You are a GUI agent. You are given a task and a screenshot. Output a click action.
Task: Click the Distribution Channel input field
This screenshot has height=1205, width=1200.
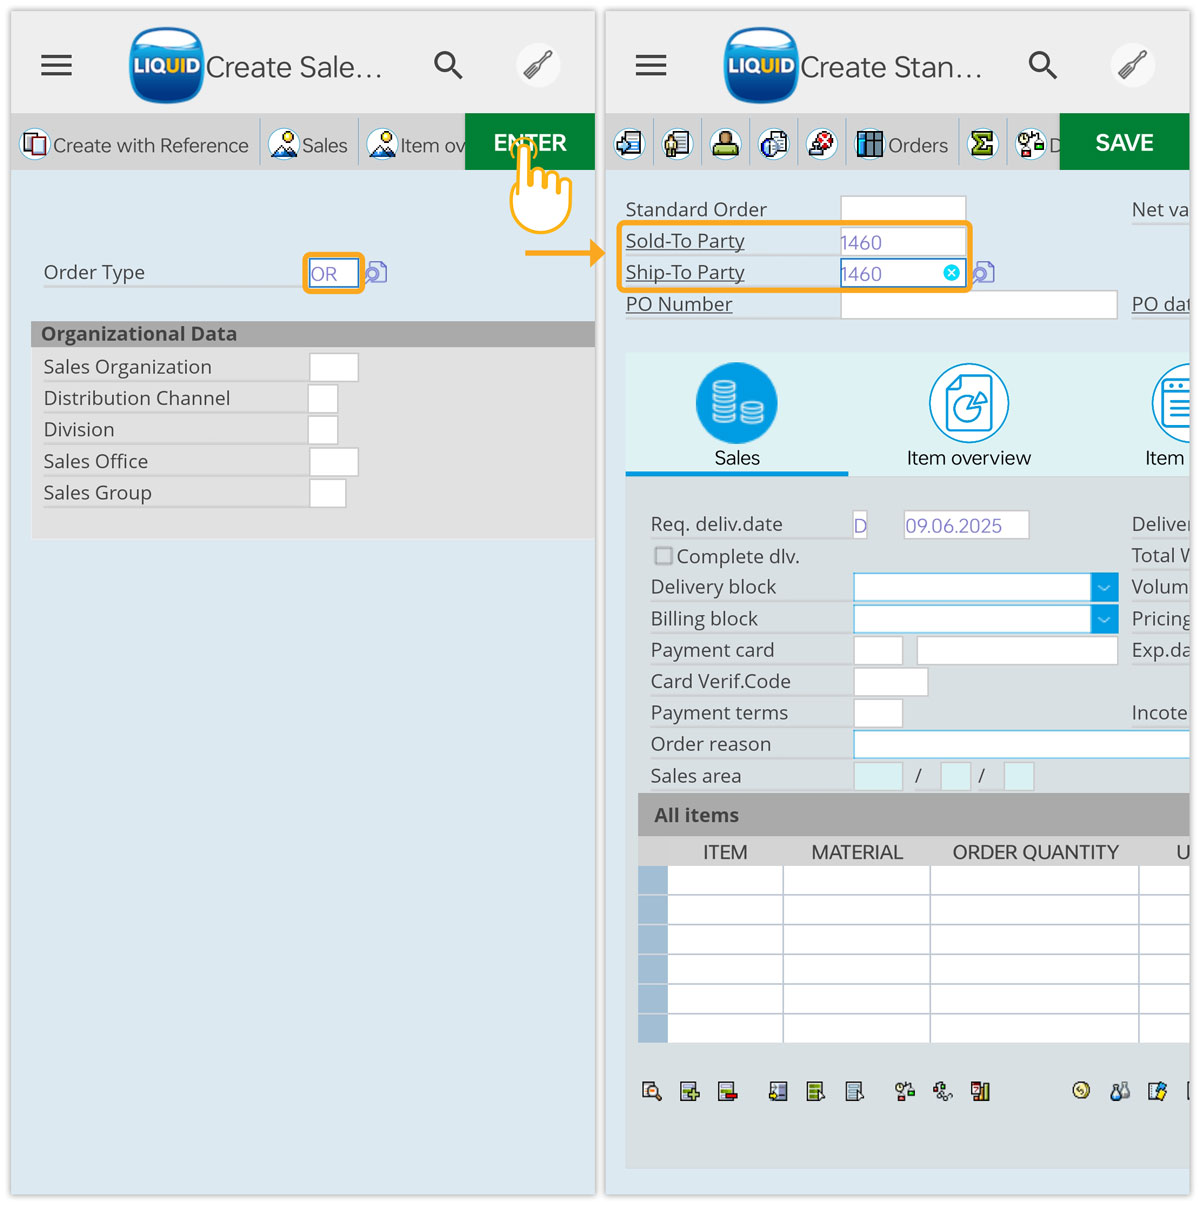pyautogui.click(x=323, y=399)
